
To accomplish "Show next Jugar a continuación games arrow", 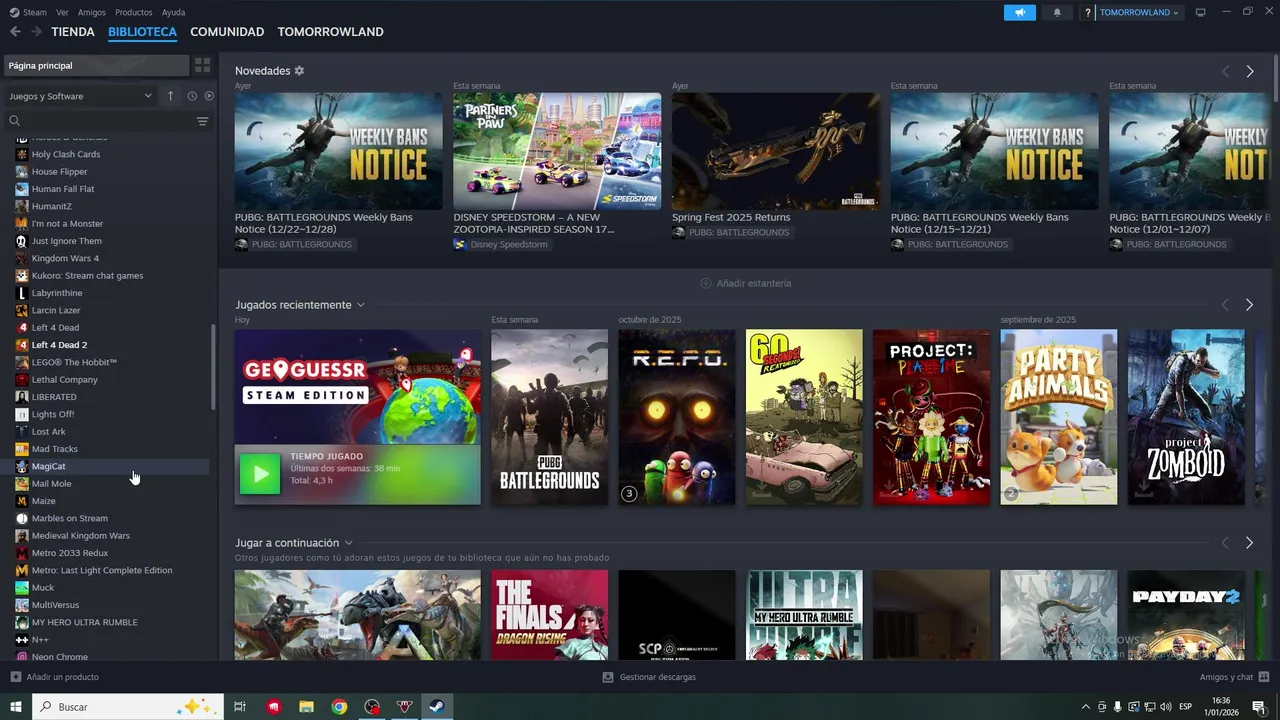I will 1249,542.
